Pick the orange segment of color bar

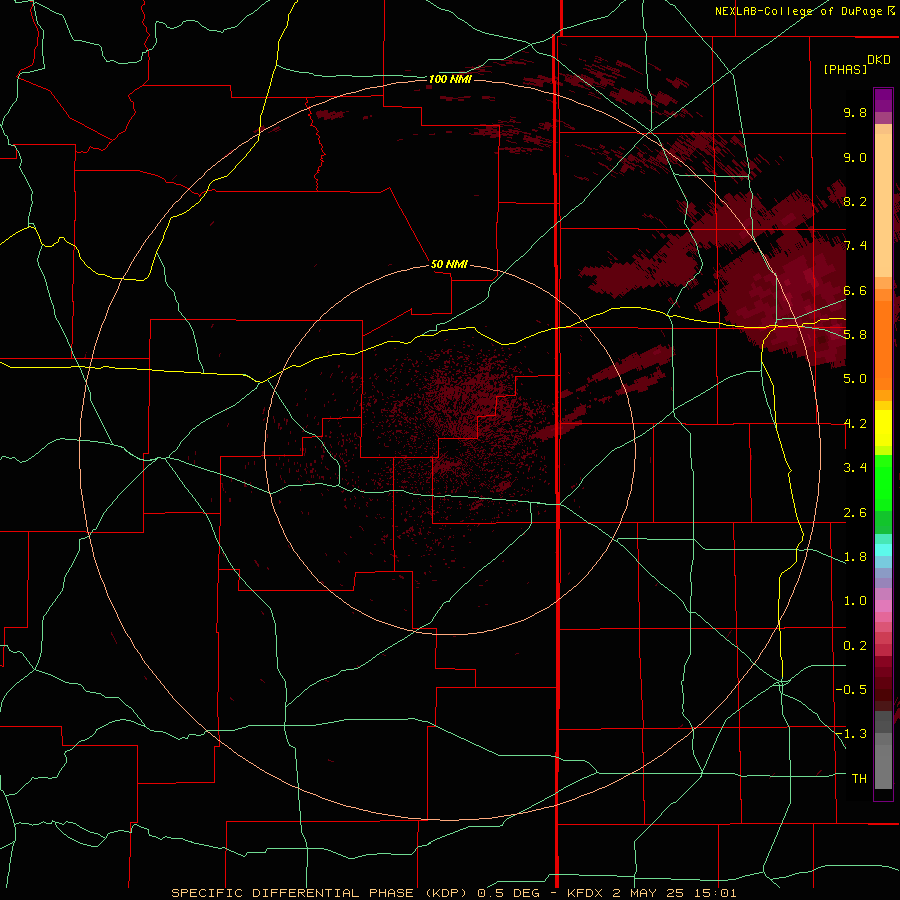[883, 345]
